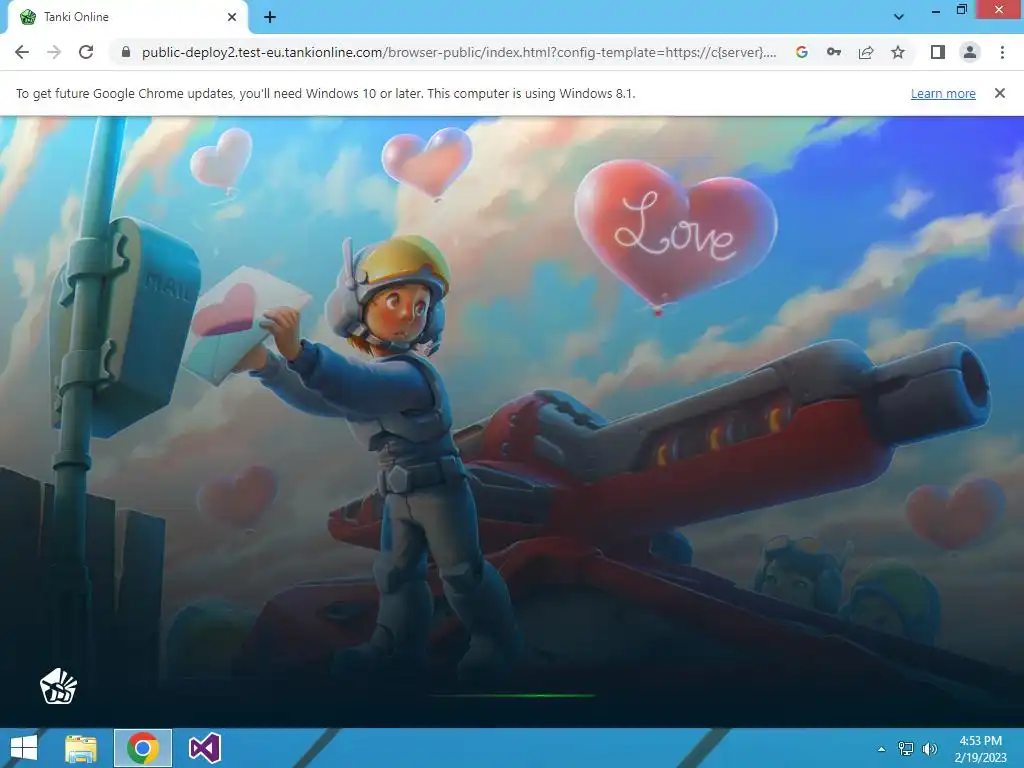Open saved passwords key icon

click(x=834, y=52)
